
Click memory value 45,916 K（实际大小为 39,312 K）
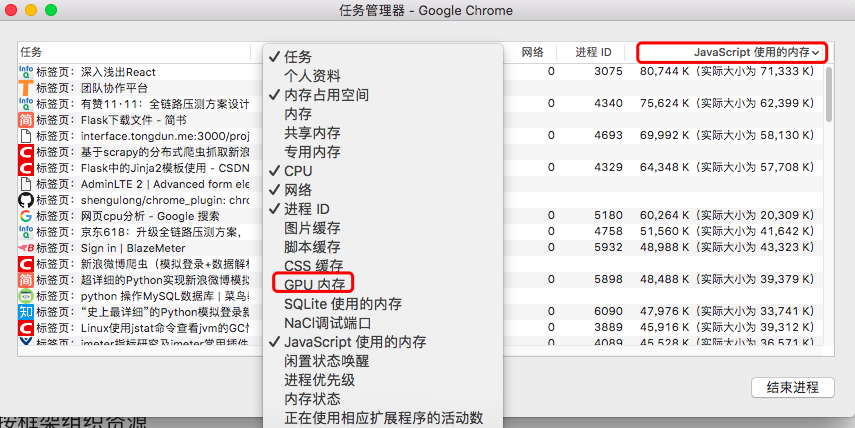[x=727, y=327]
